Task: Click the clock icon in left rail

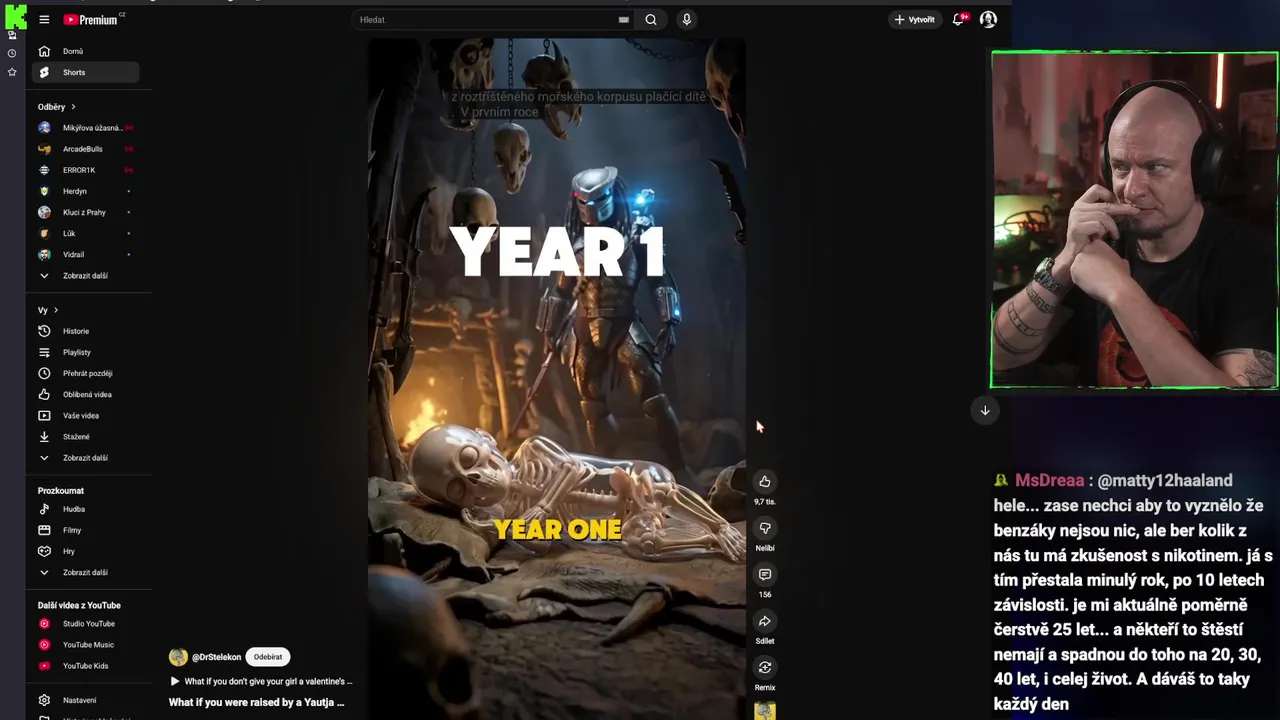Action: 12,53
